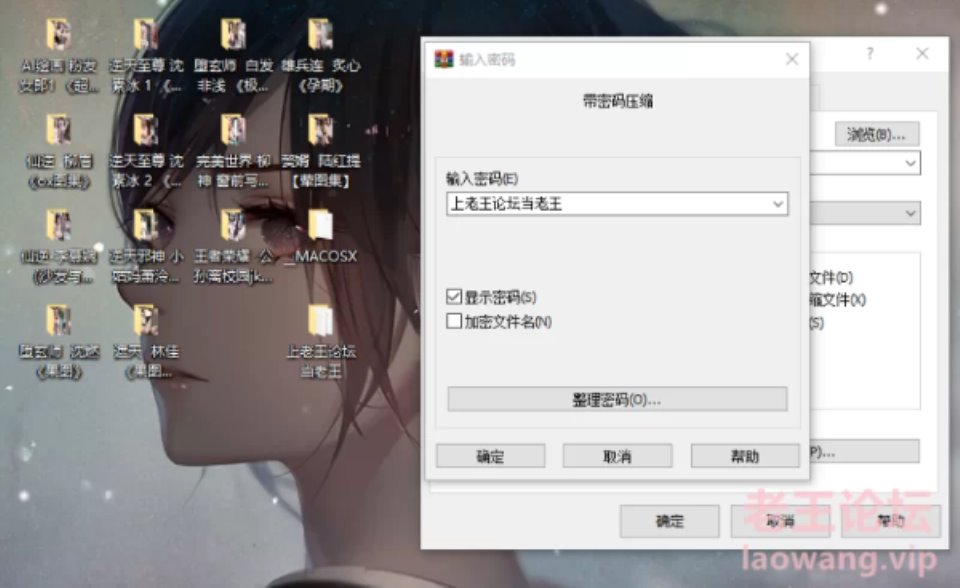Select the 王者荣耀 公孙离 folder icon

coord(233,247)
